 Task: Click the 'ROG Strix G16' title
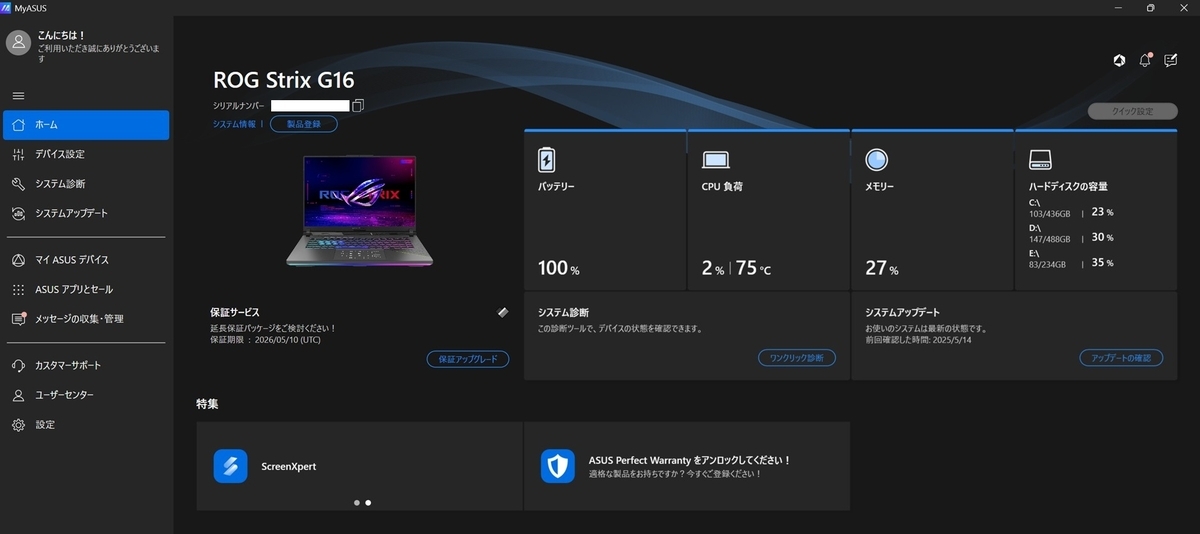pyautogui.click(x=284, y=80)
